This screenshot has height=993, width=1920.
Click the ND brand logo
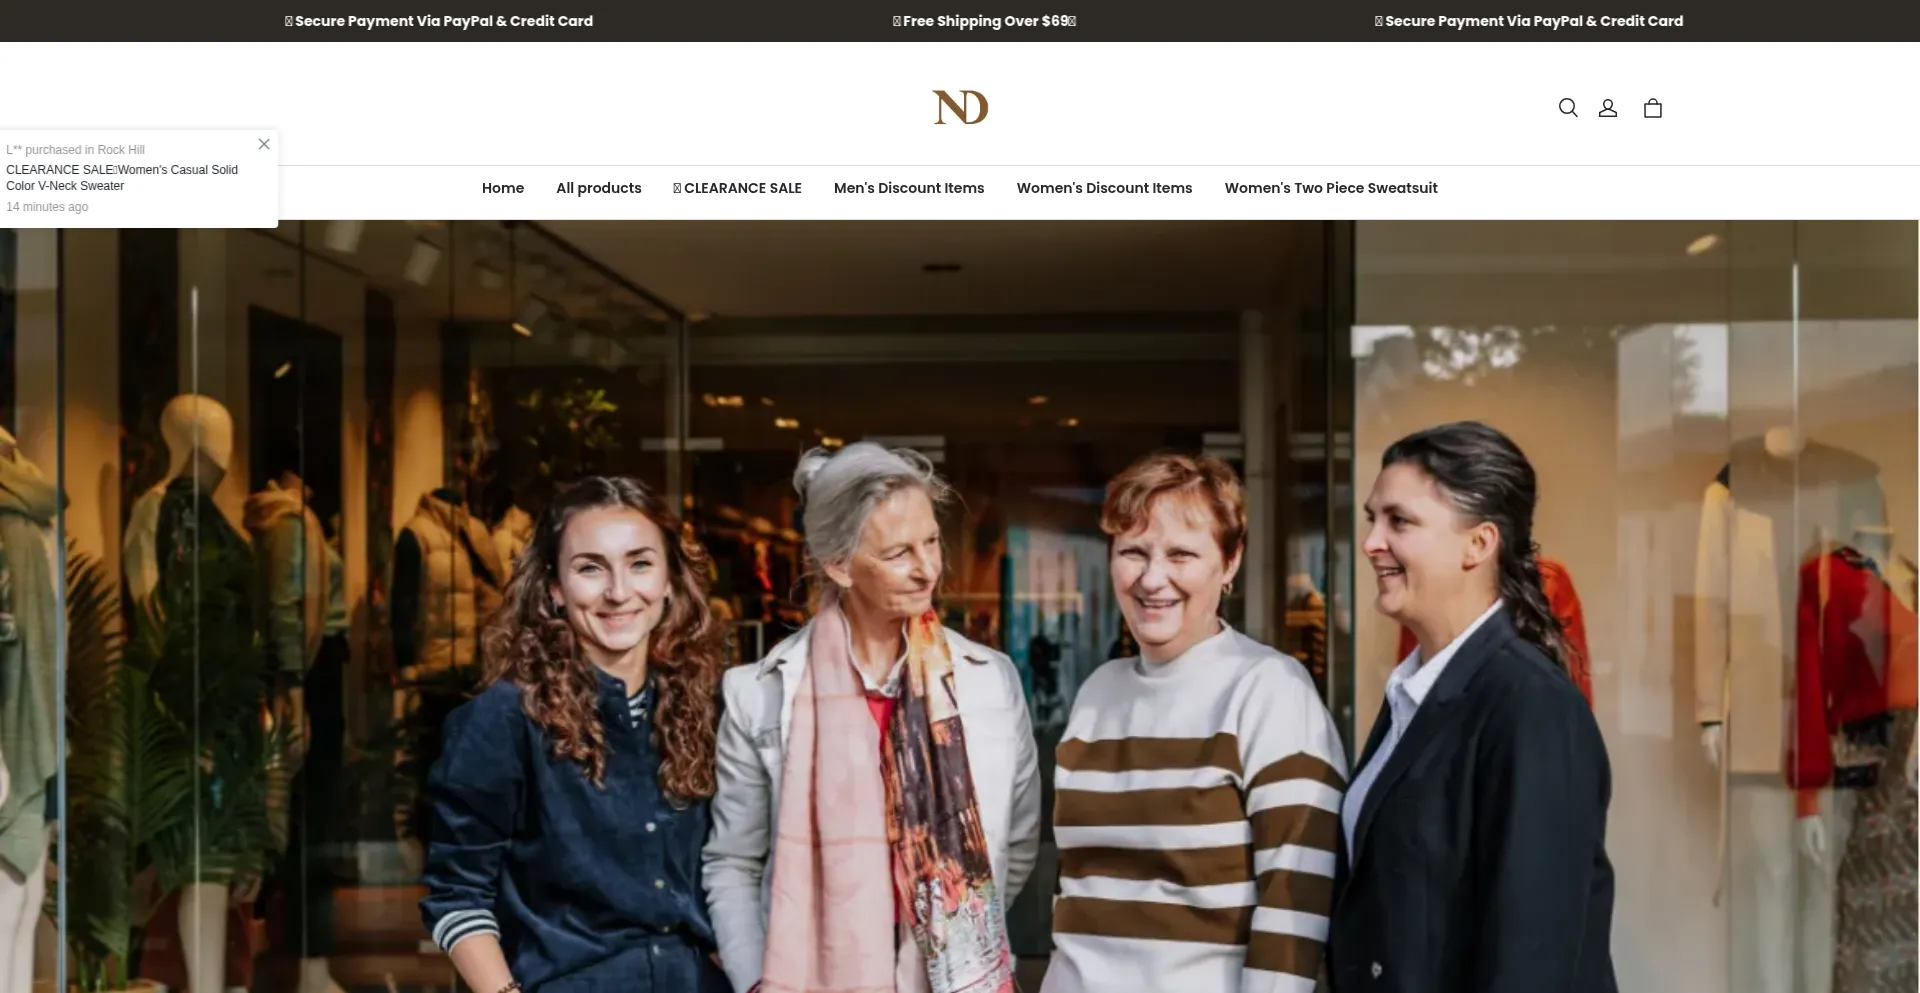pos(960,107)
